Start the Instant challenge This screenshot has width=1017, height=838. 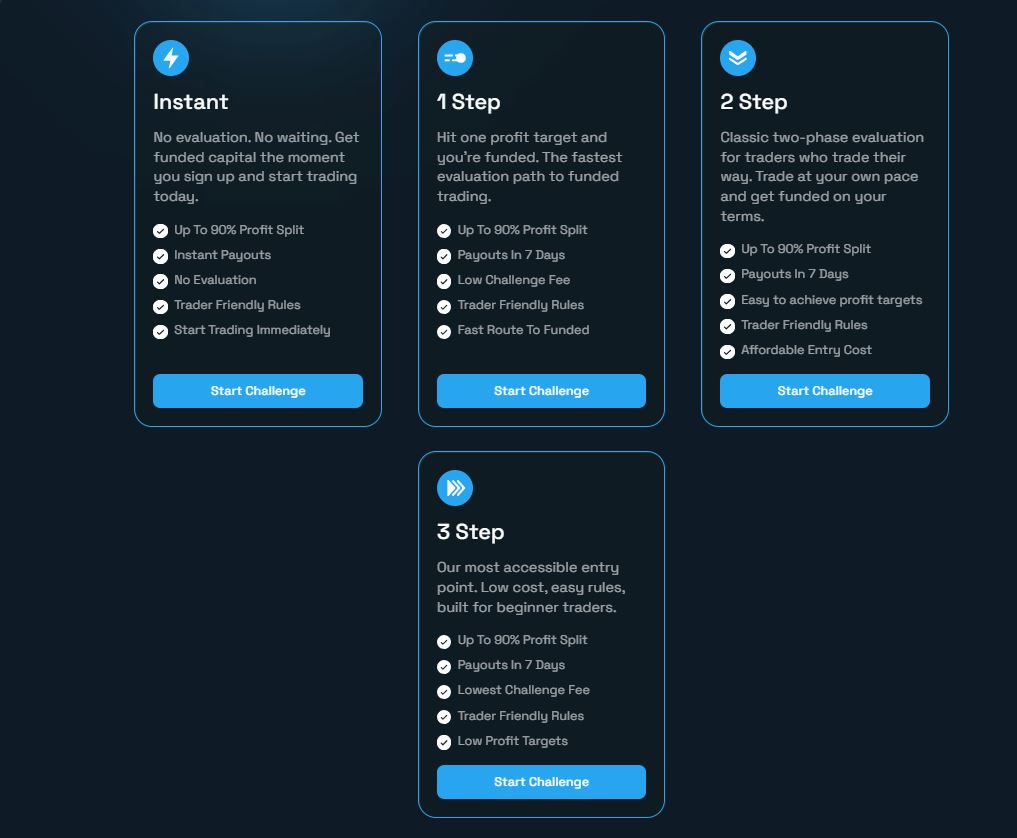258,391
